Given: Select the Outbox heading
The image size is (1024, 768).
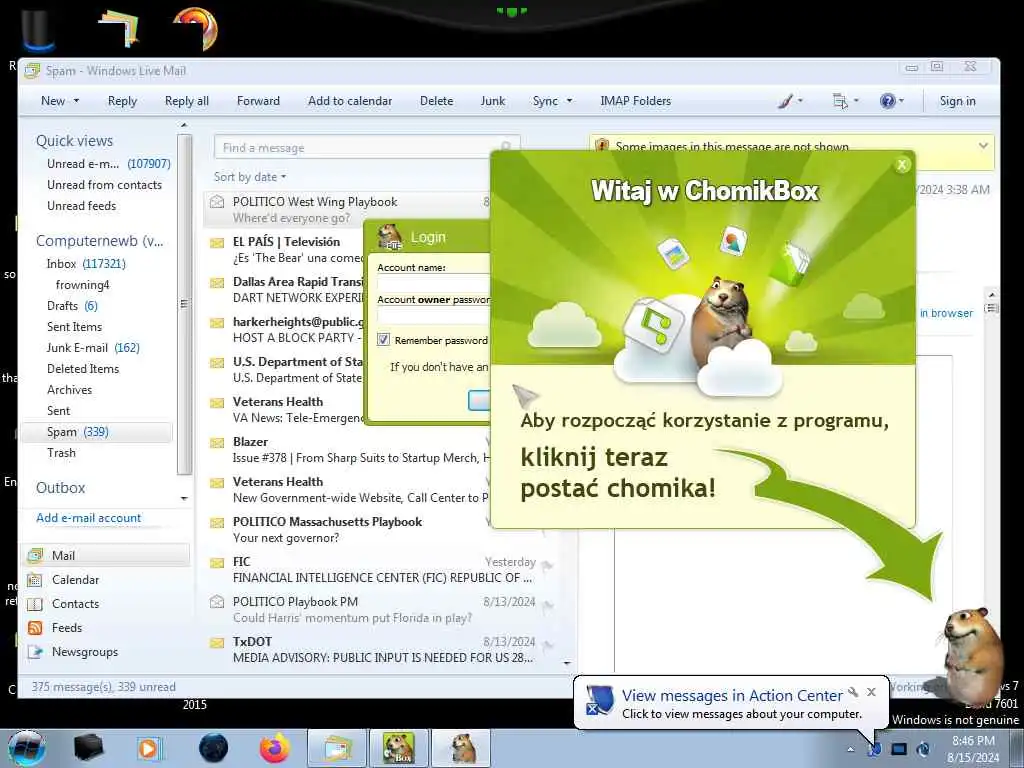Looking at the screenshot, I should [61, 488].
